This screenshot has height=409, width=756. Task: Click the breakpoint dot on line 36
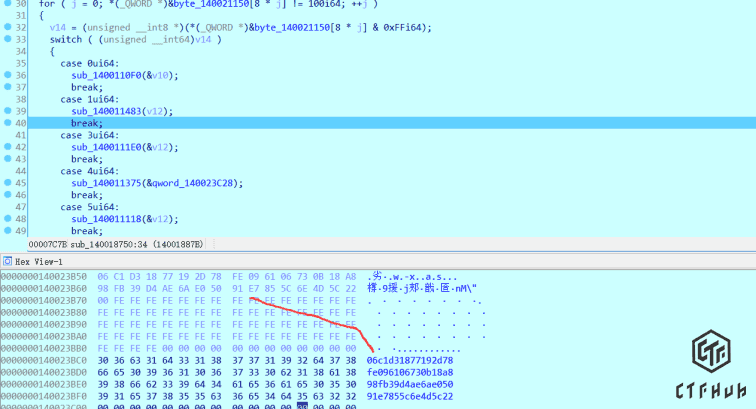click(7, 75)
